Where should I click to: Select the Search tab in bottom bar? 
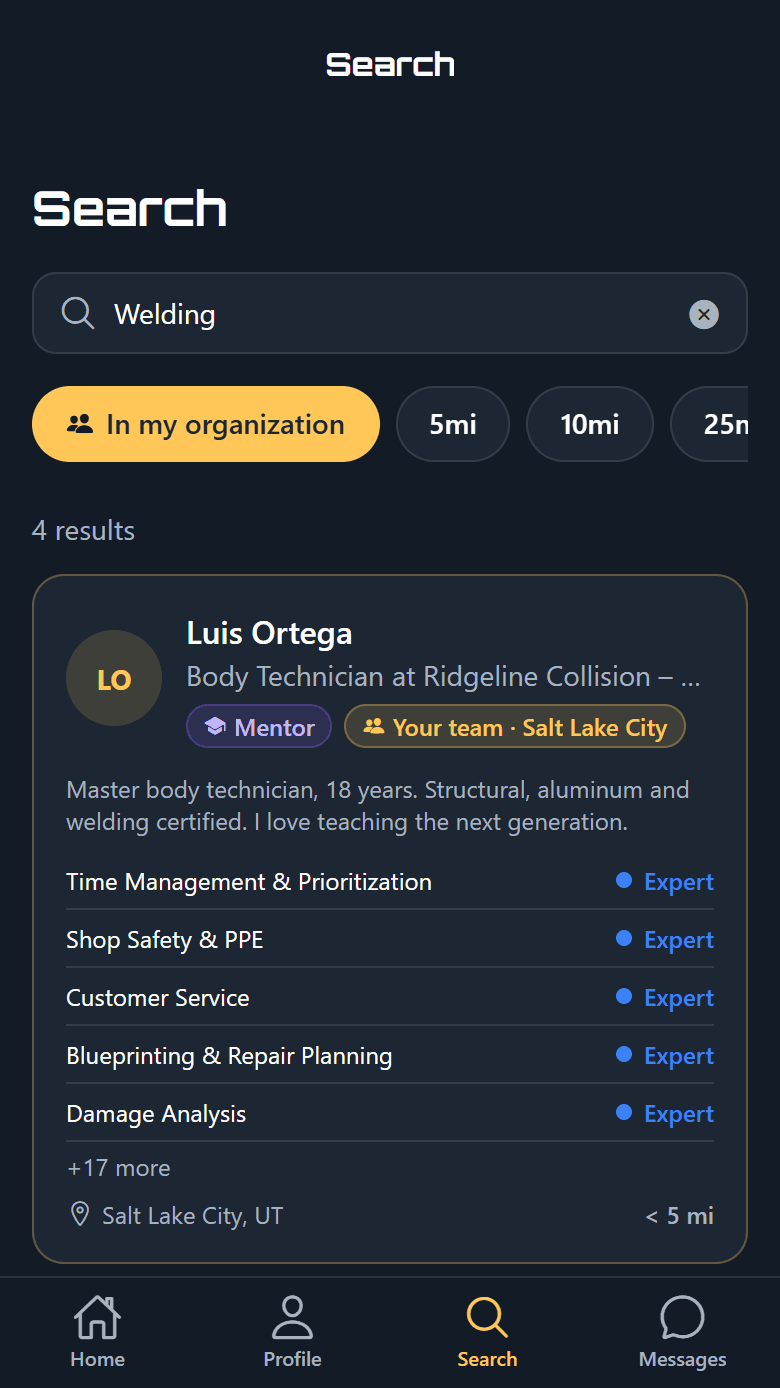click(x=487, y=1332)
